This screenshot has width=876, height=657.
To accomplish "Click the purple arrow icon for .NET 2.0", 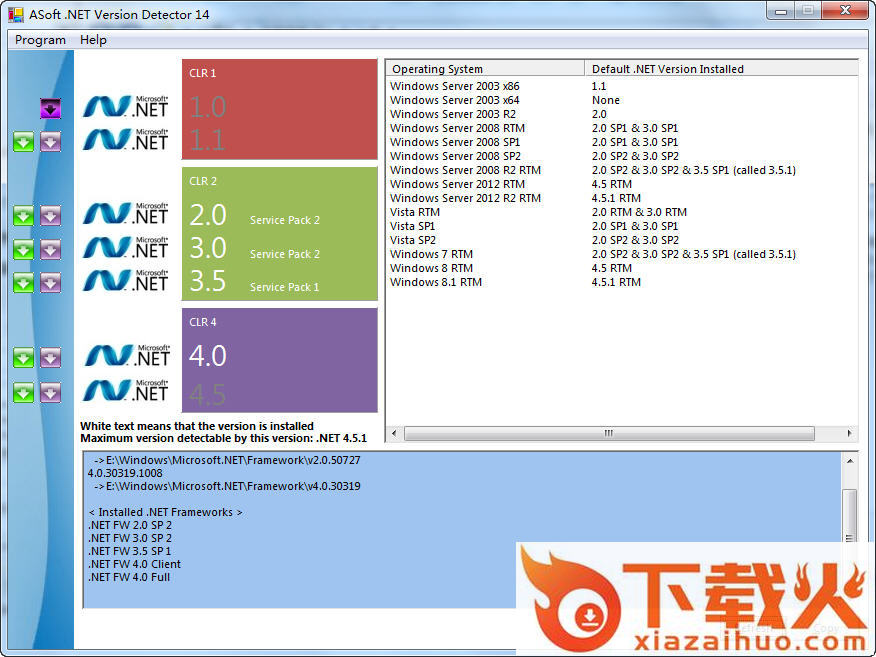I will [50, 216].
